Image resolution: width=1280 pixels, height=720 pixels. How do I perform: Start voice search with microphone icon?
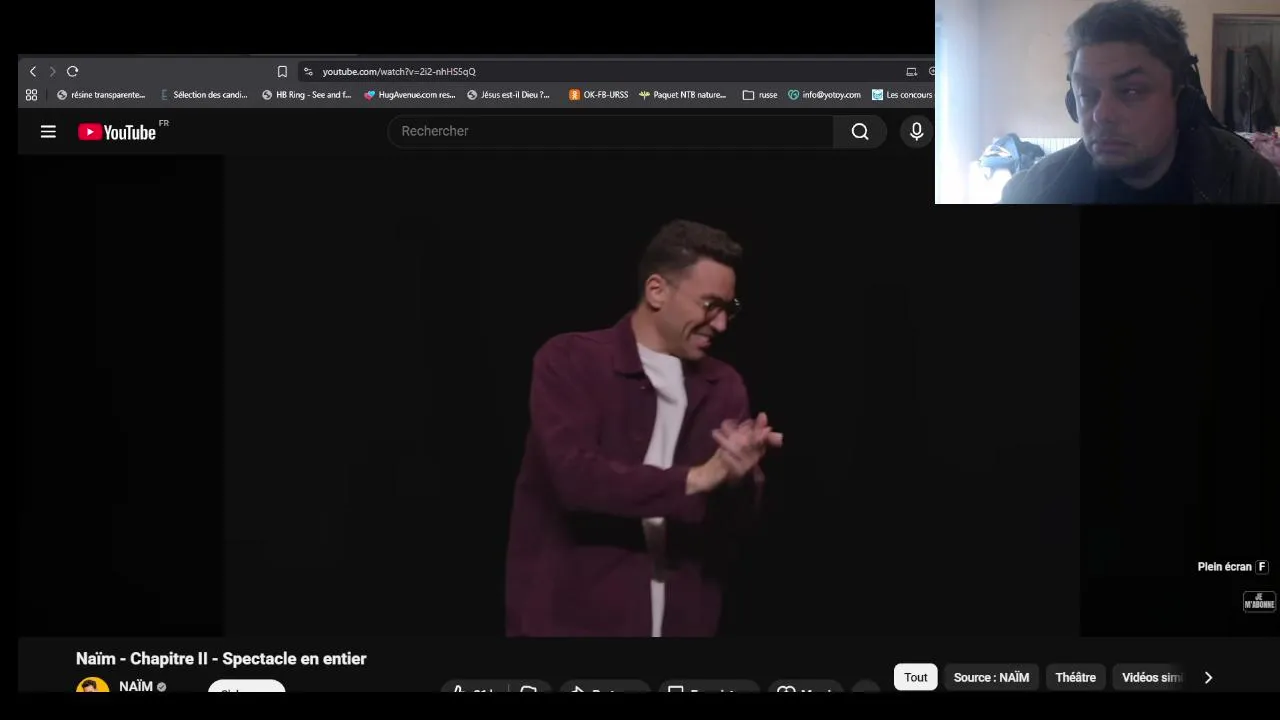pos(916,131)
